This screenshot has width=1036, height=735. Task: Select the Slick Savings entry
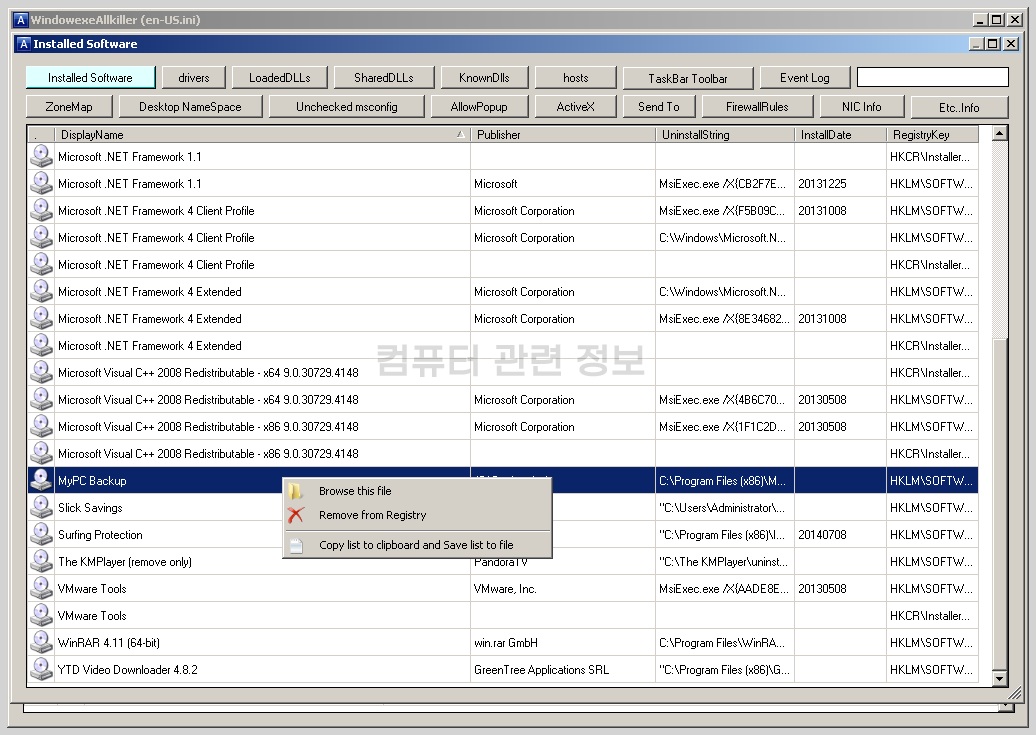503,508
